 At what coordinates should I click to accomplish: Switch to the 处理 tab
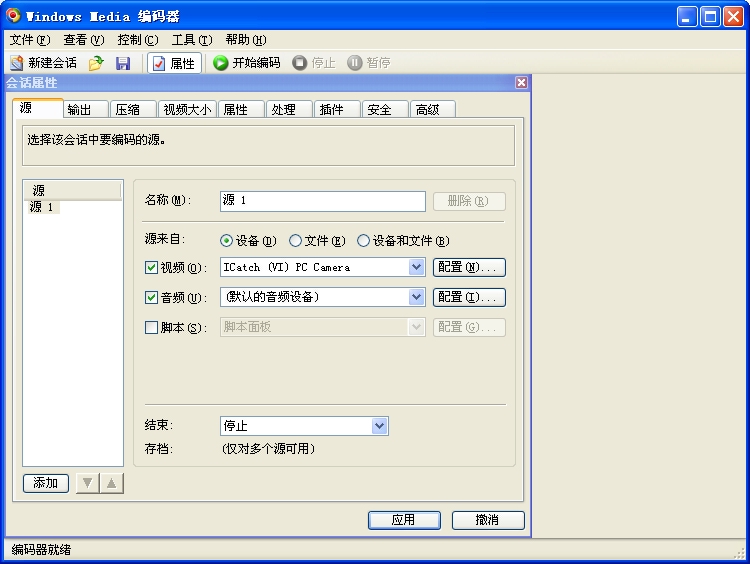pos(289,110)
